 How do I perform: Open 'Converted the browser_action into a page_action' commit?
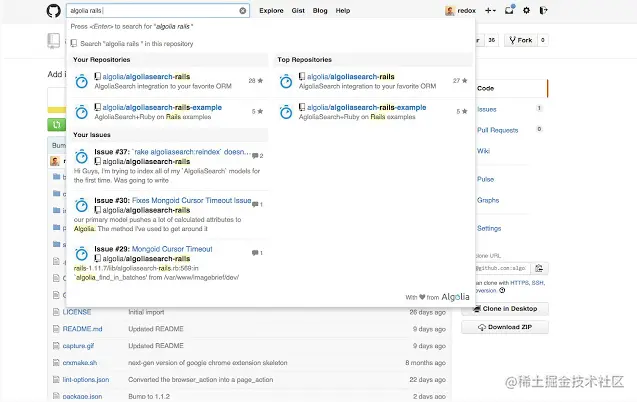201,380
